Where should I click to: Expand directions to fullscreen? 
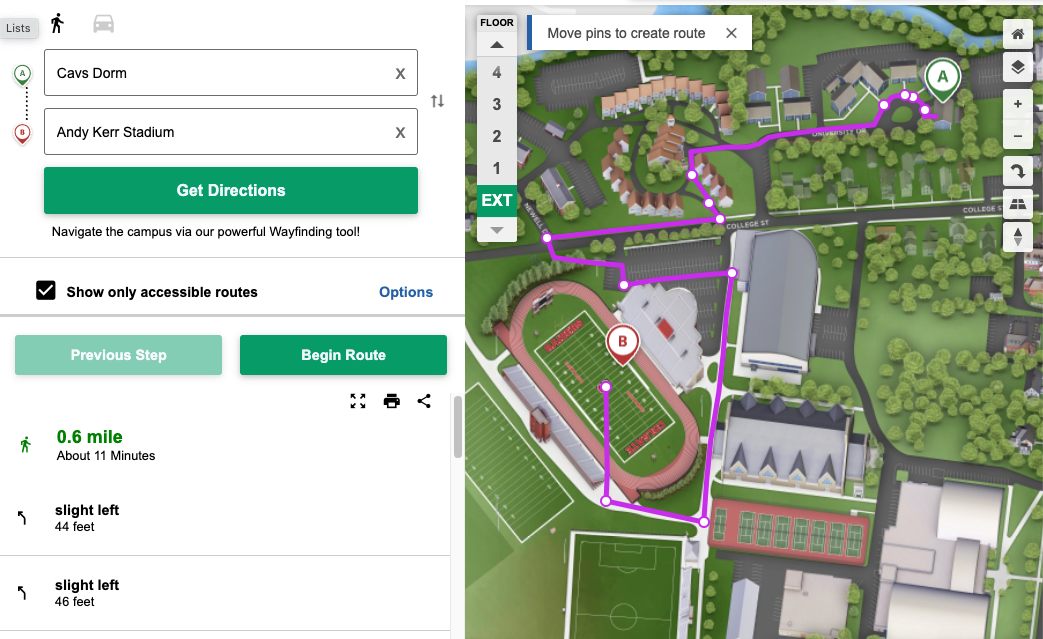tap(358, 401)
